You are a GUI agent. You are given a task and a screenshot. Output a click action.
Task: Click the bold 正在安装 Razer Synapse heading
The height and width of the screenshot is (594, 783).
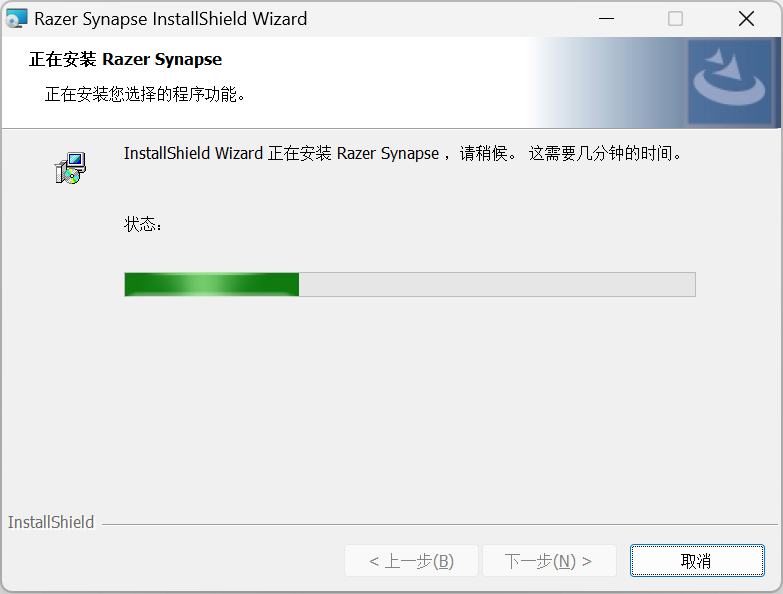tap(125, 59)
